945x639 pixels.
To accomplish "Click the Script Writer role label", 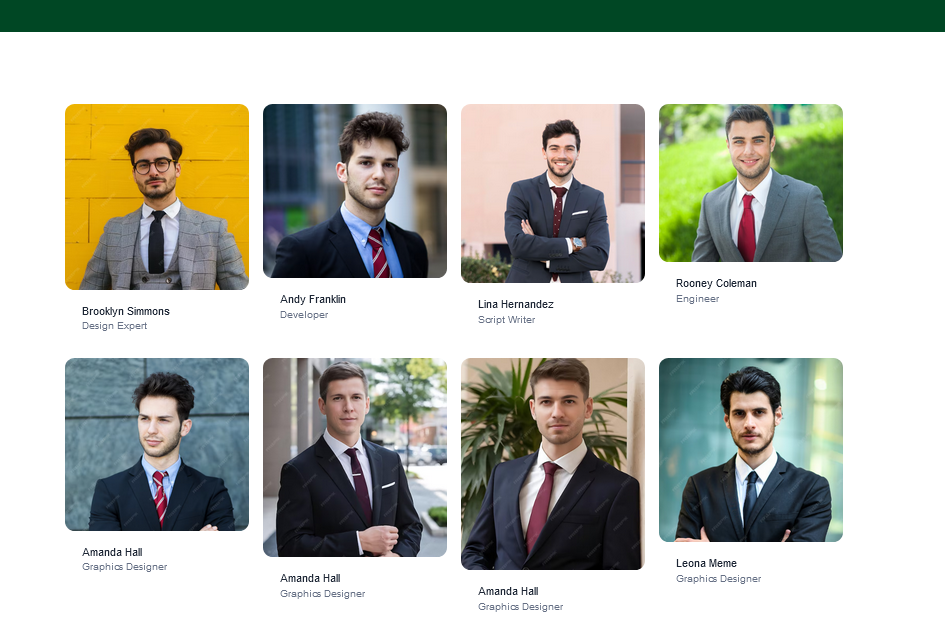I will [507, 320].
